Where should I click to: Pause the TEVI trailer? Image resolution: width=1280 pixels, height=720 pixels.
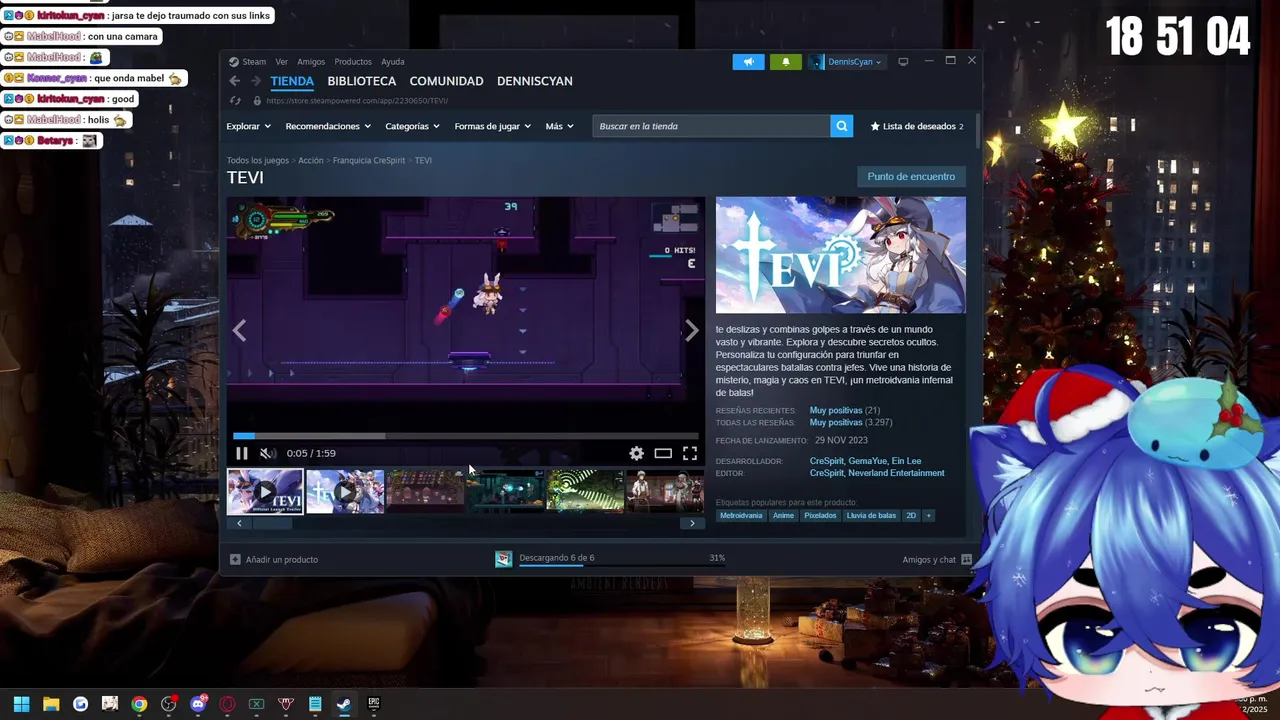pos(241,453)
